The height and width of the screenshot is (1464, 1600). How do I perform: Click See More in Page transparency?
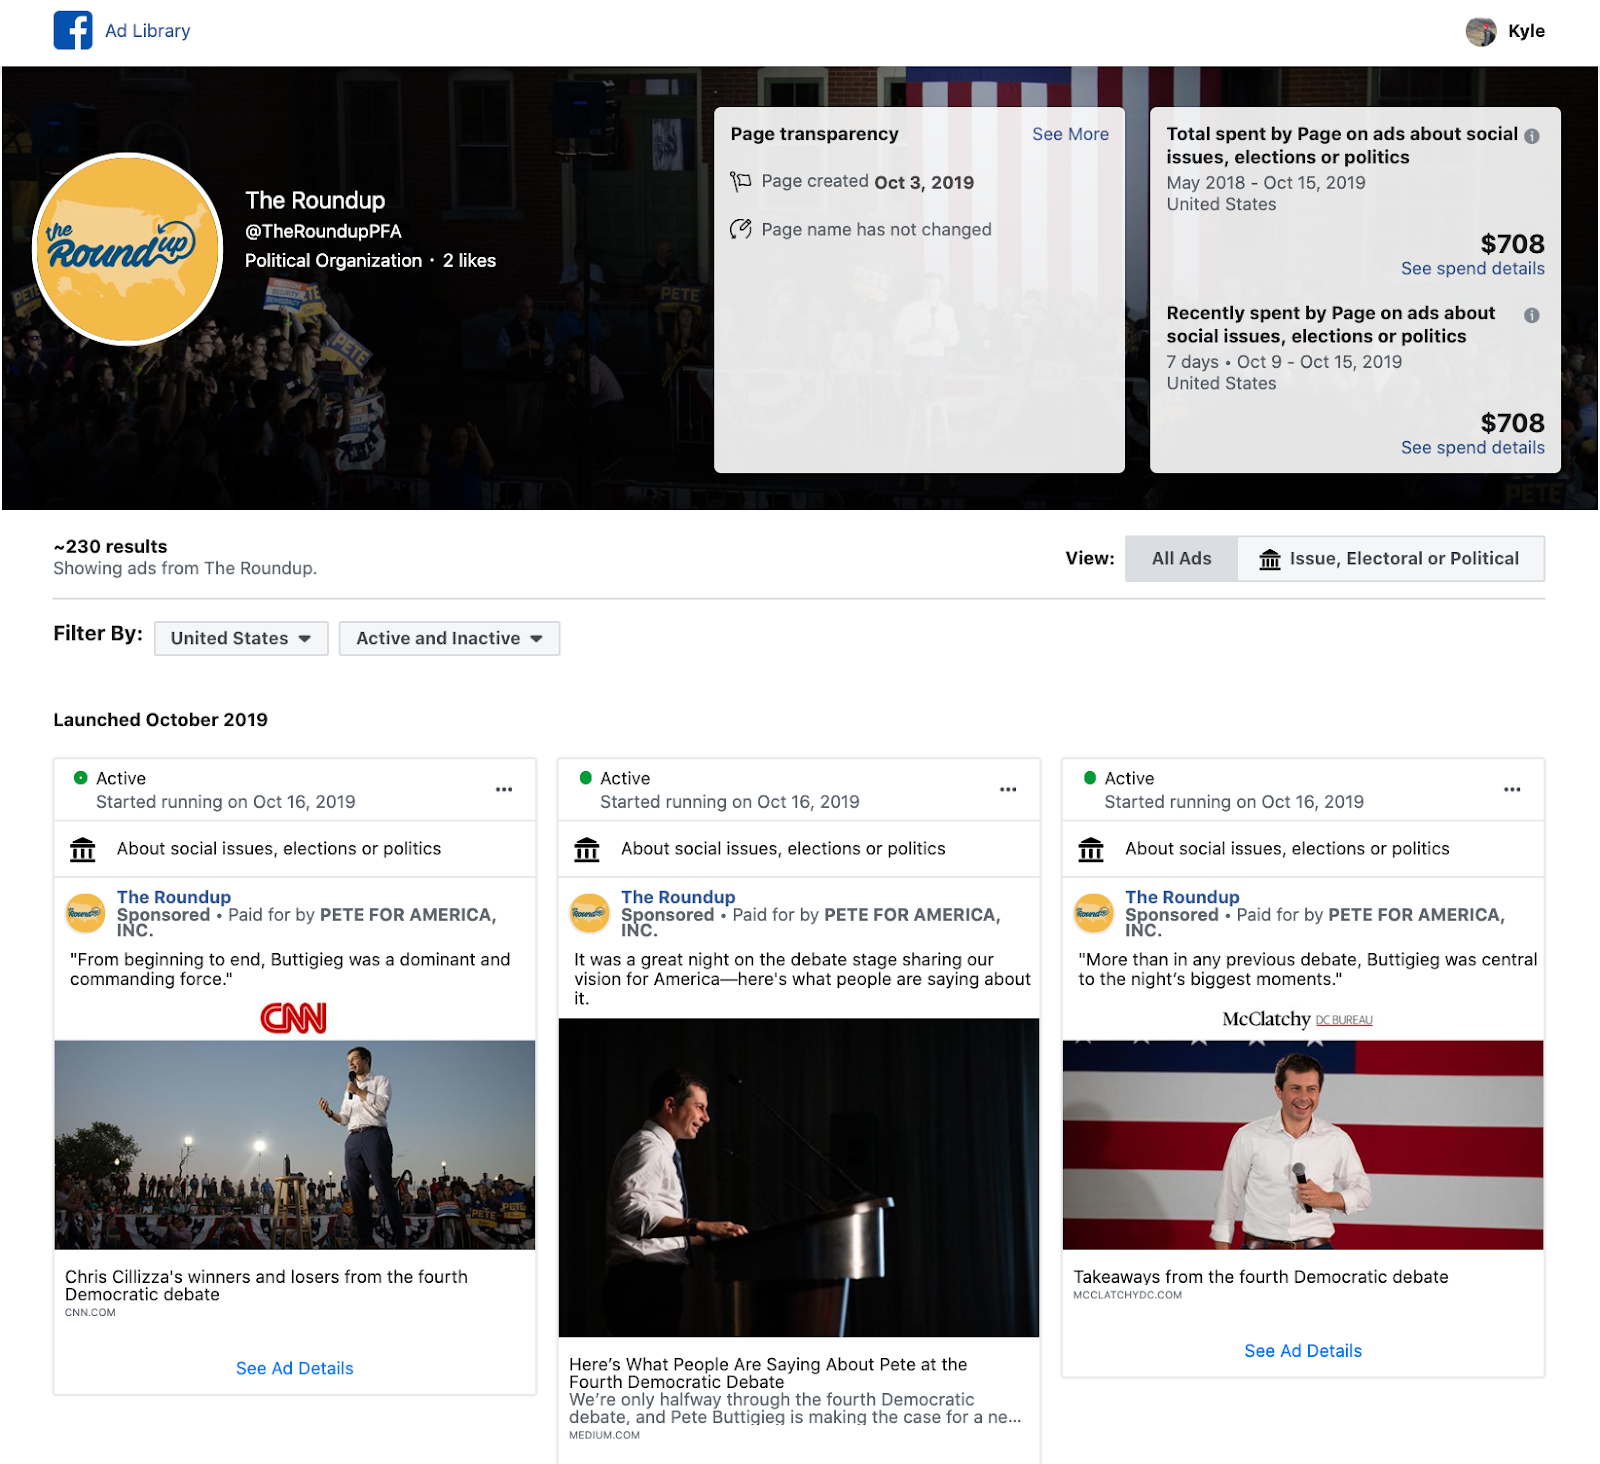[x=1070, y=134]
